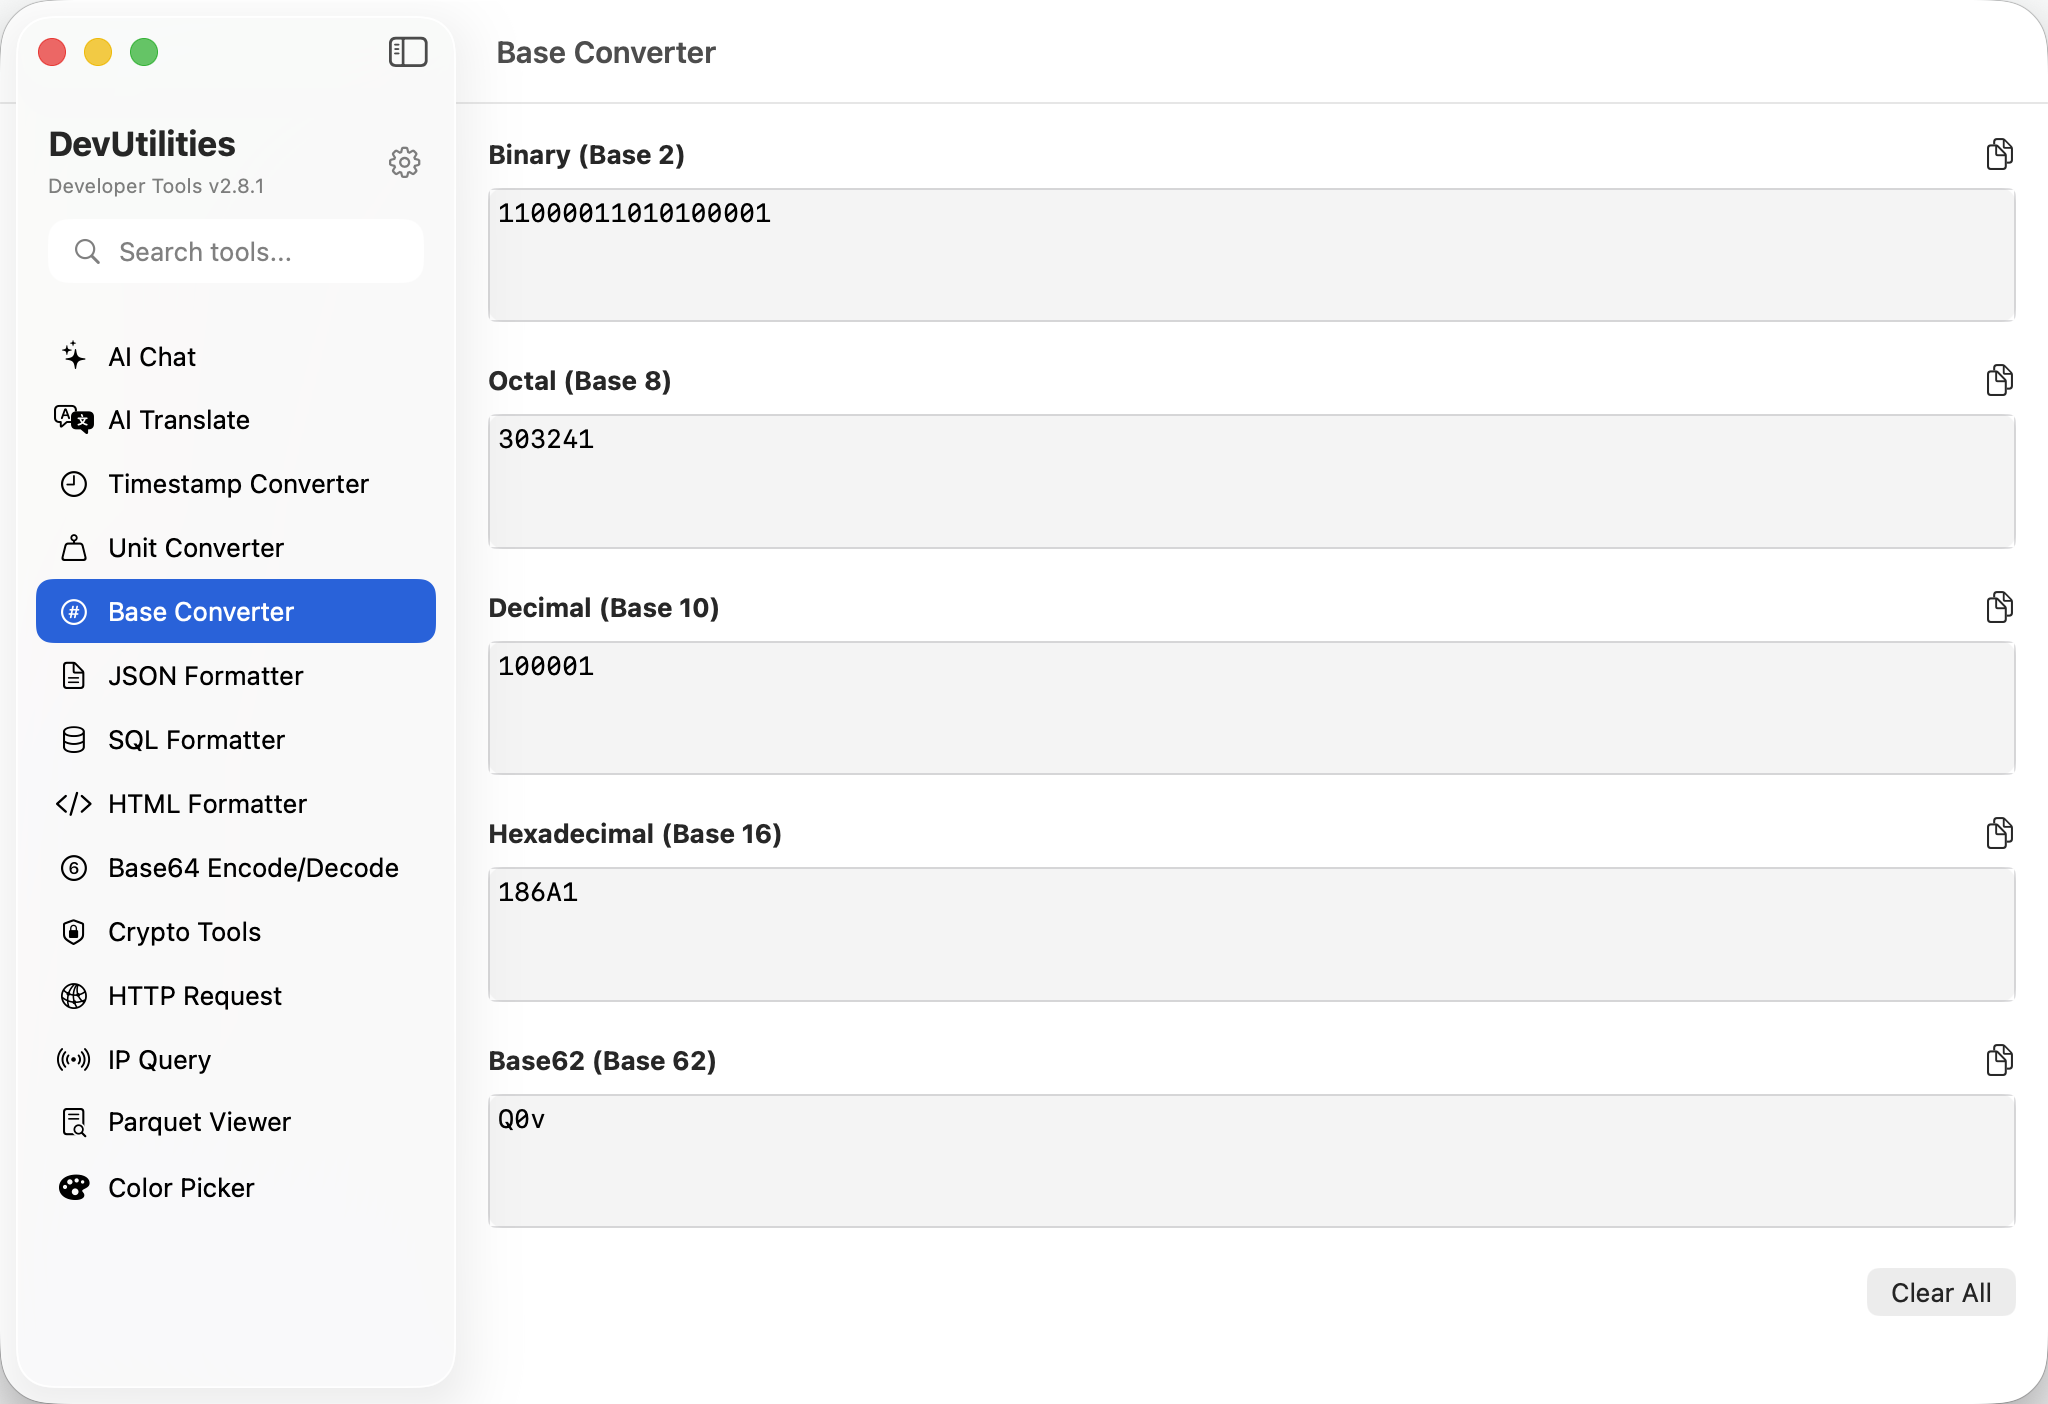Open the Crypto Tools utility
The image size is (2048, 1404).
click(184, 932)
